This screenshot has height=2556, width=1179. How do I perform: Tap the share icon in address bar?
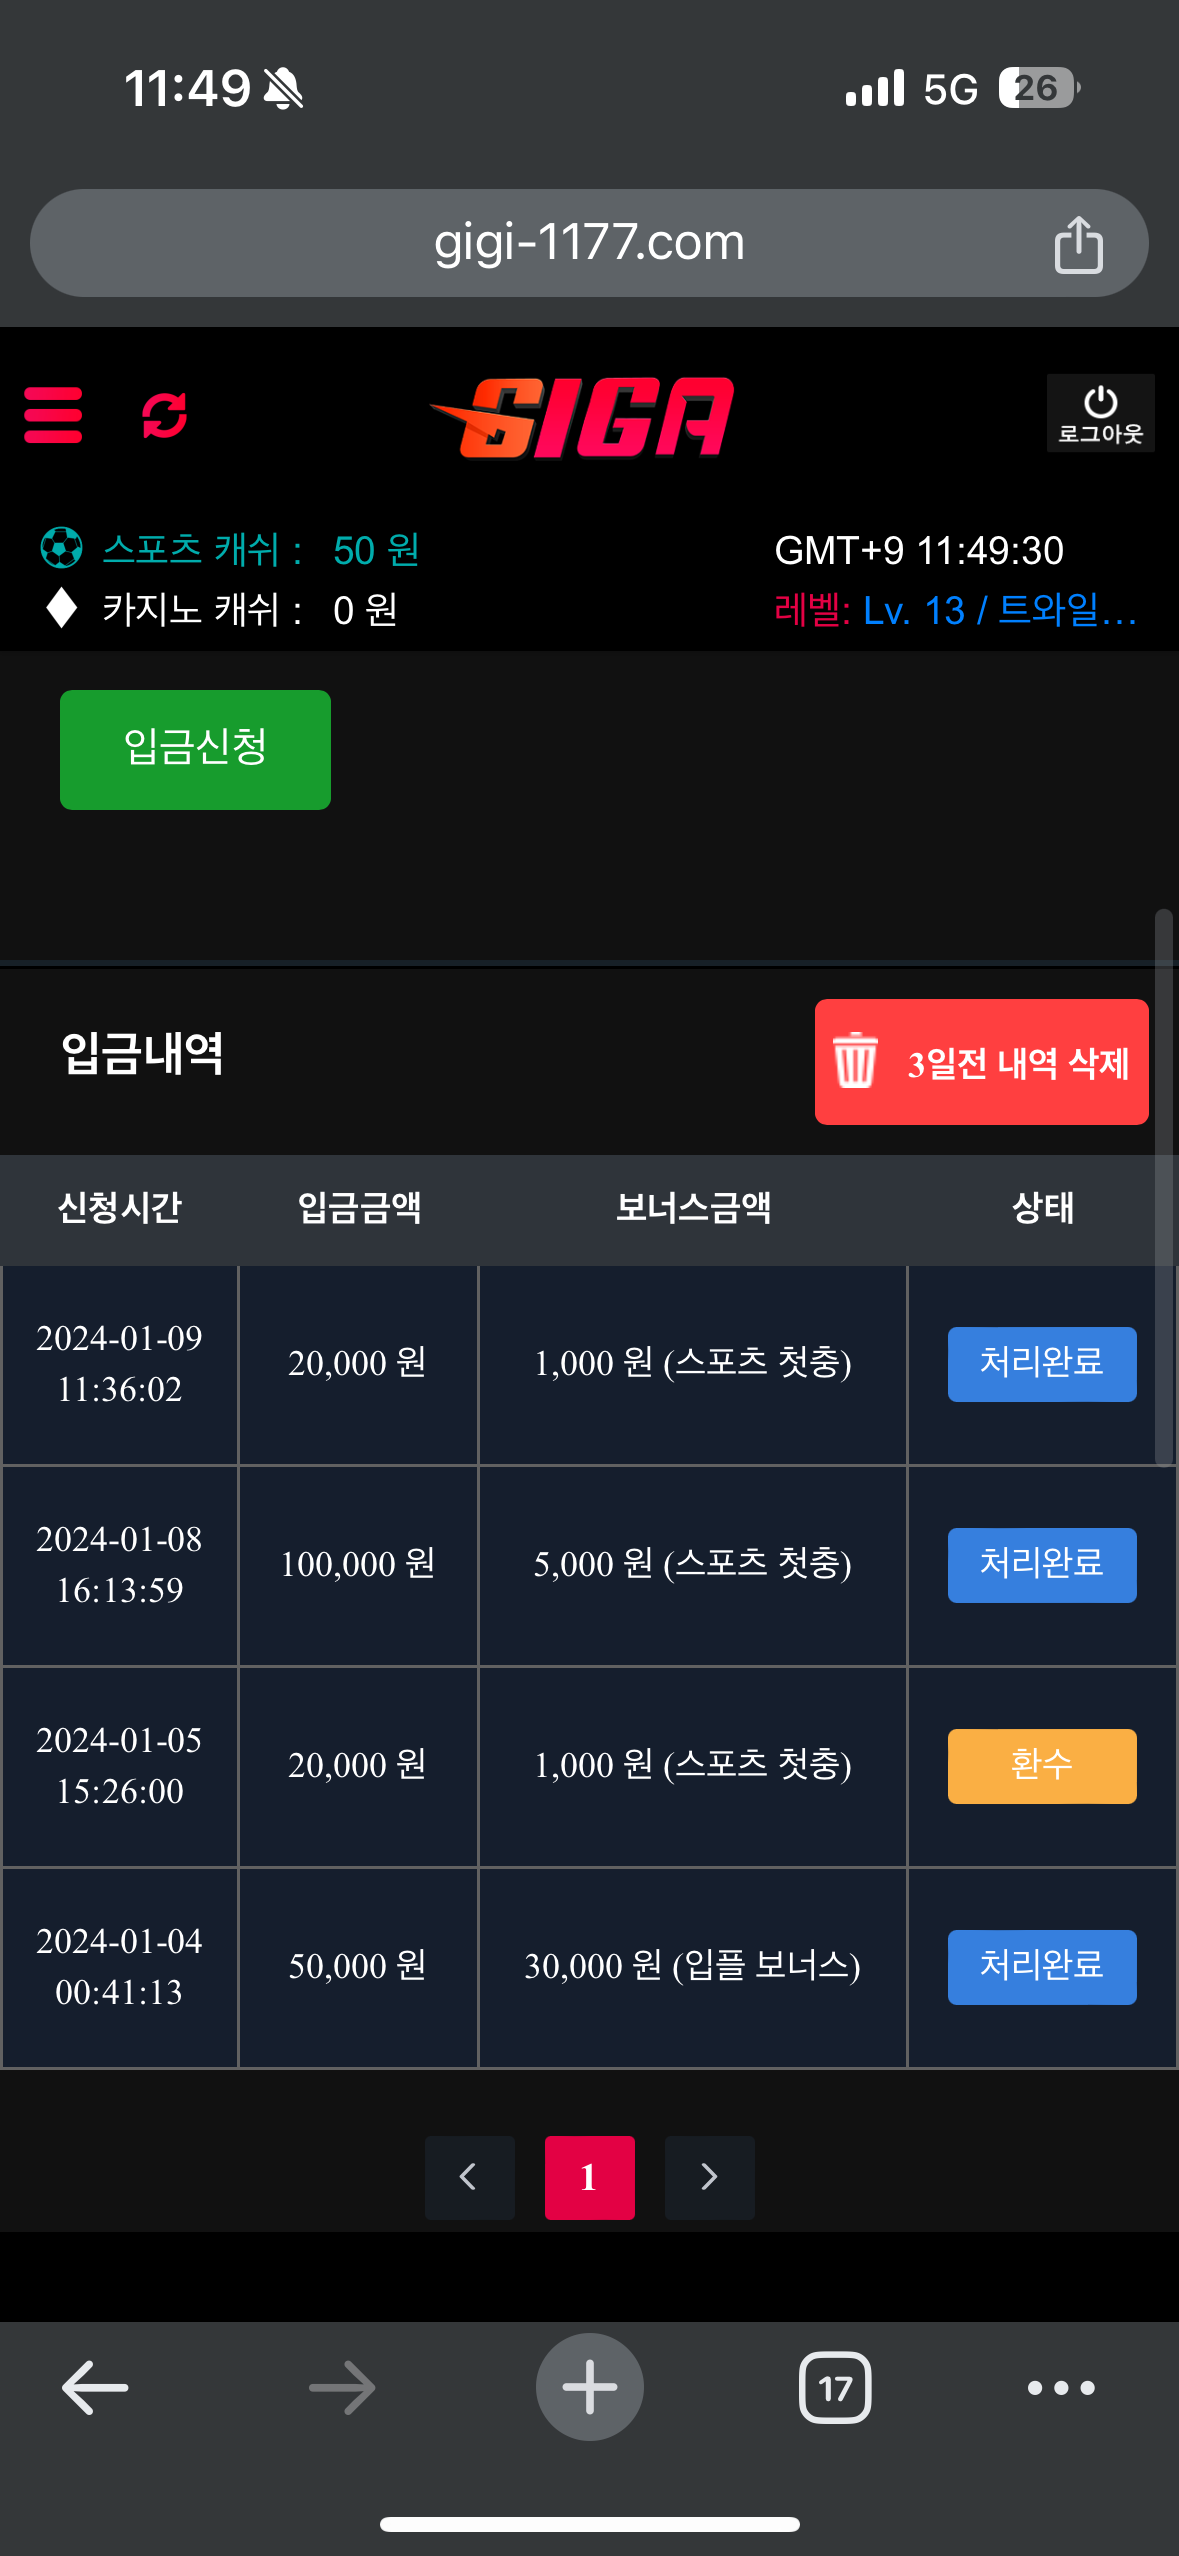(1078, 245)
